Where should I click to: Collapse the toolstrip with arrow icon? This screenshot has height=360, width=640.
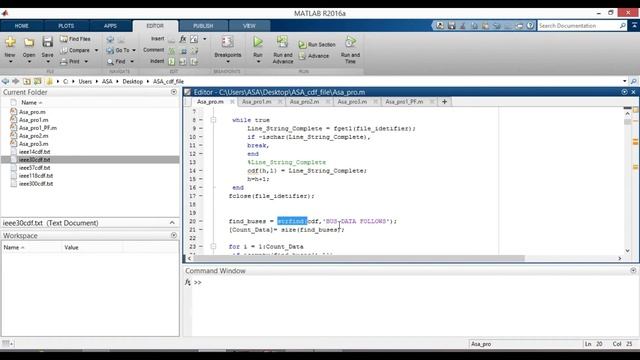pos(634,25)
